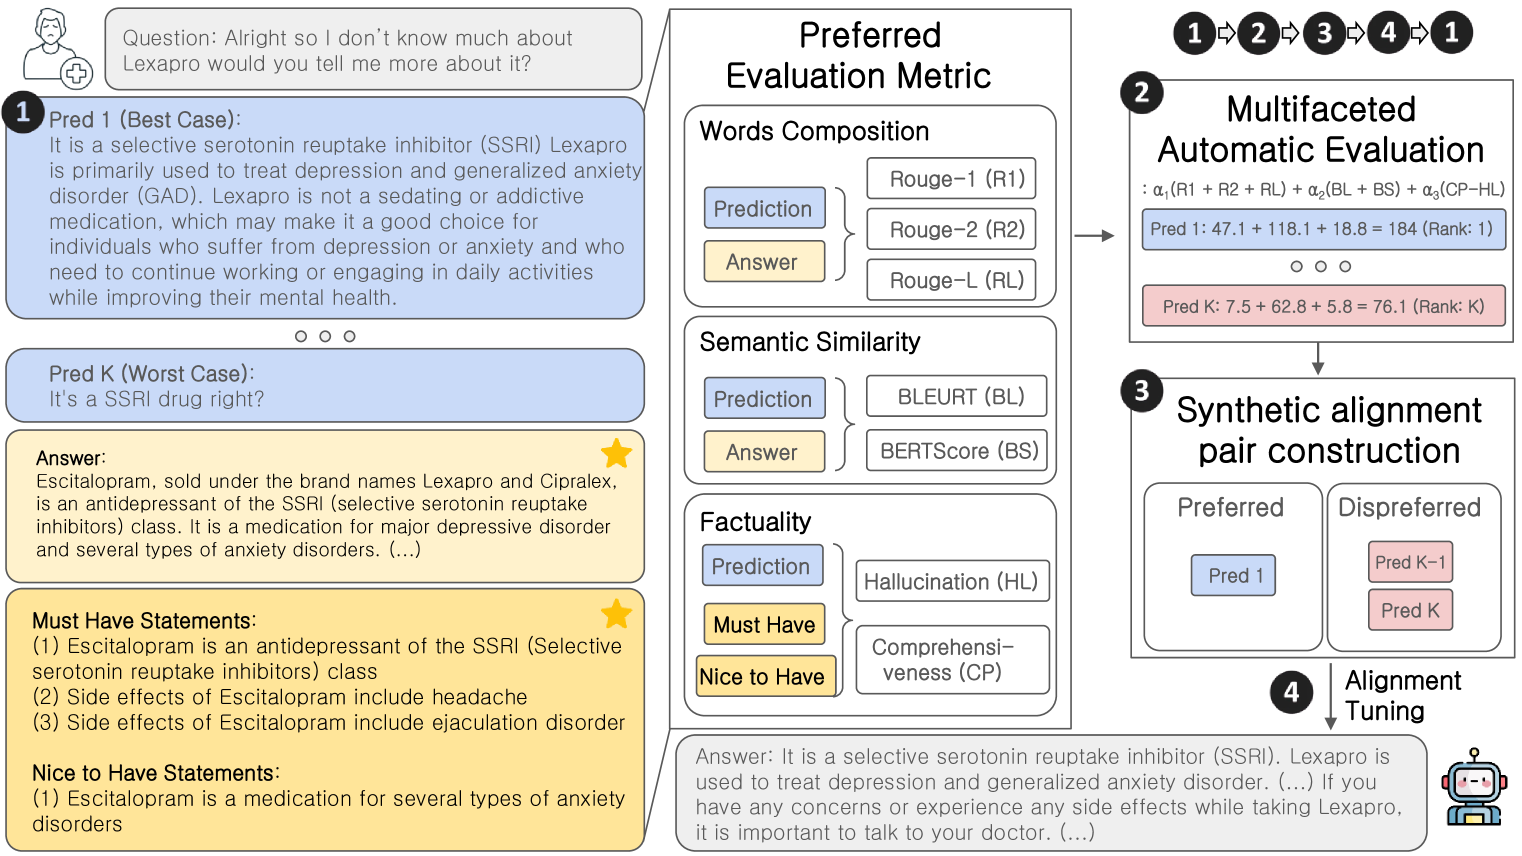The width and height of the screenshot is (1522, 856).
Task: Click the Nice to Have box under Factuality
Action: pyautogui.click(x=764, y=677)
